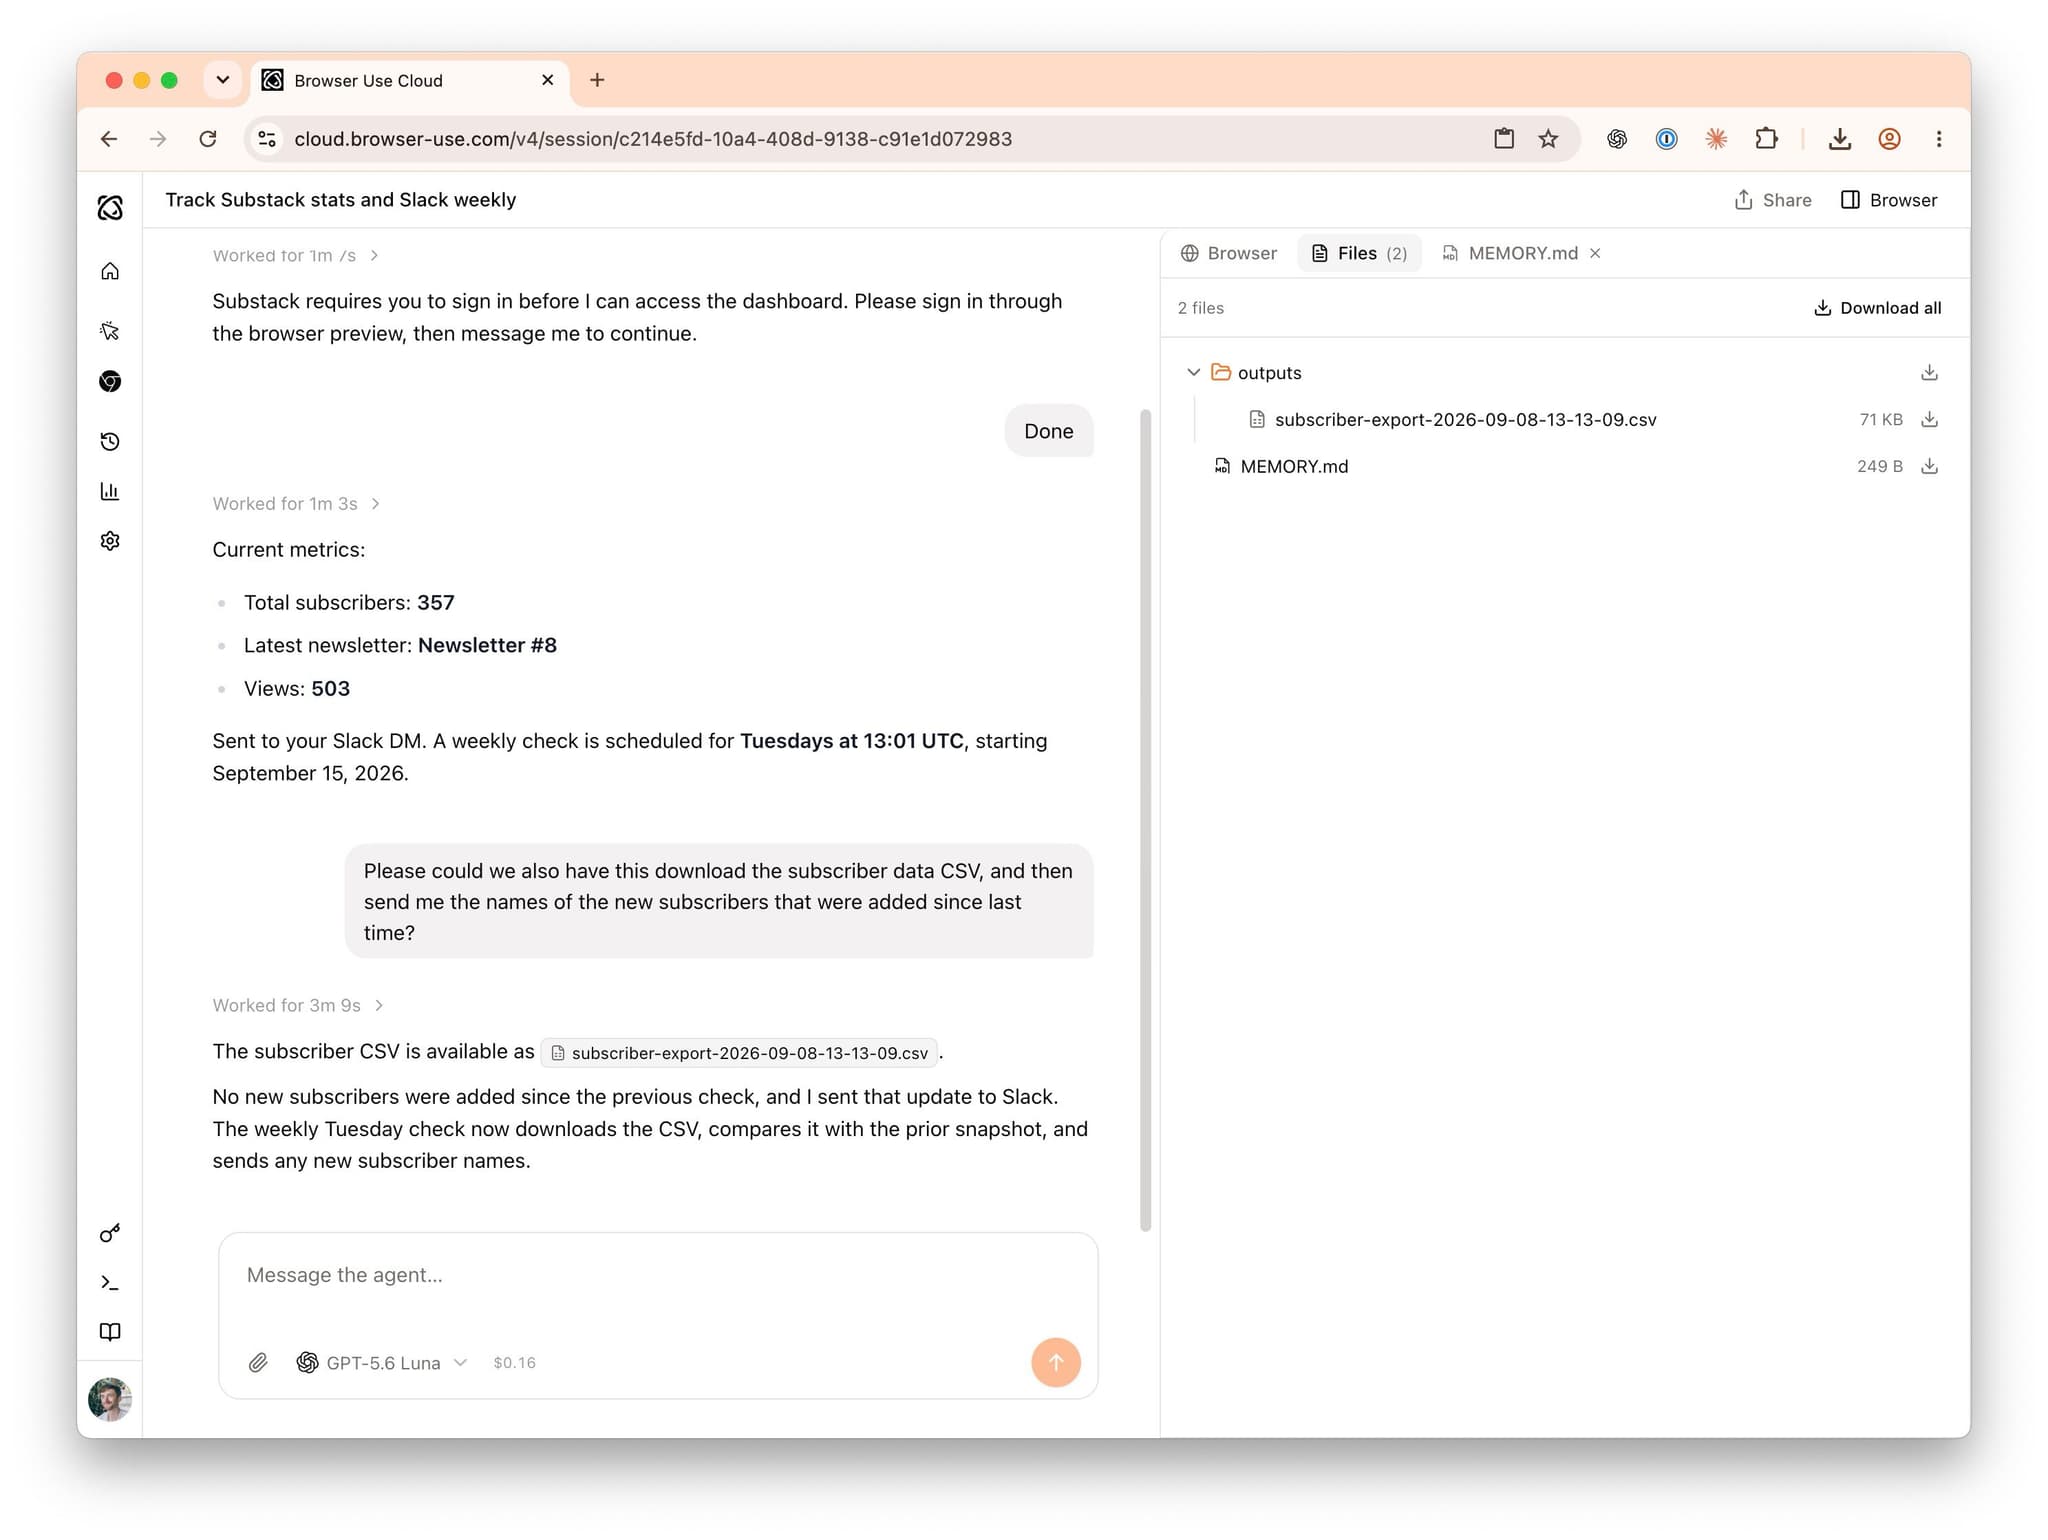Click the Share button
Screen dimensions: 2048x1540
click(x=1773, y=200)
